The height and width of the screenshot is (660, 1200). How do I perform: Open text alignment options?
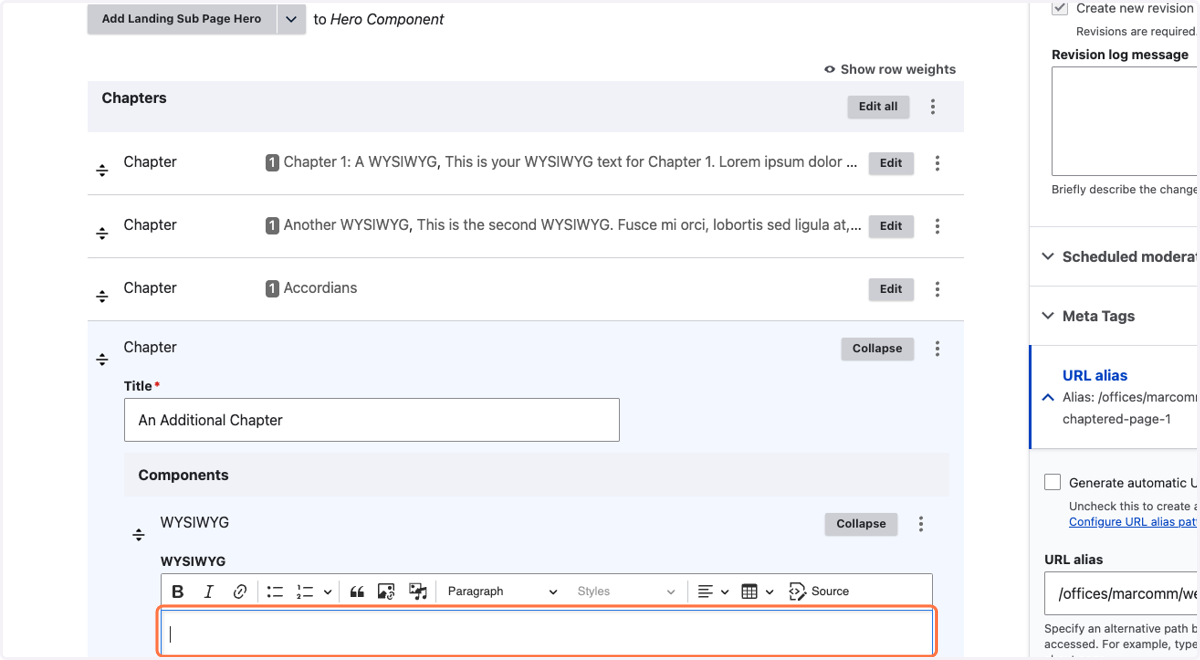[713, 591]
